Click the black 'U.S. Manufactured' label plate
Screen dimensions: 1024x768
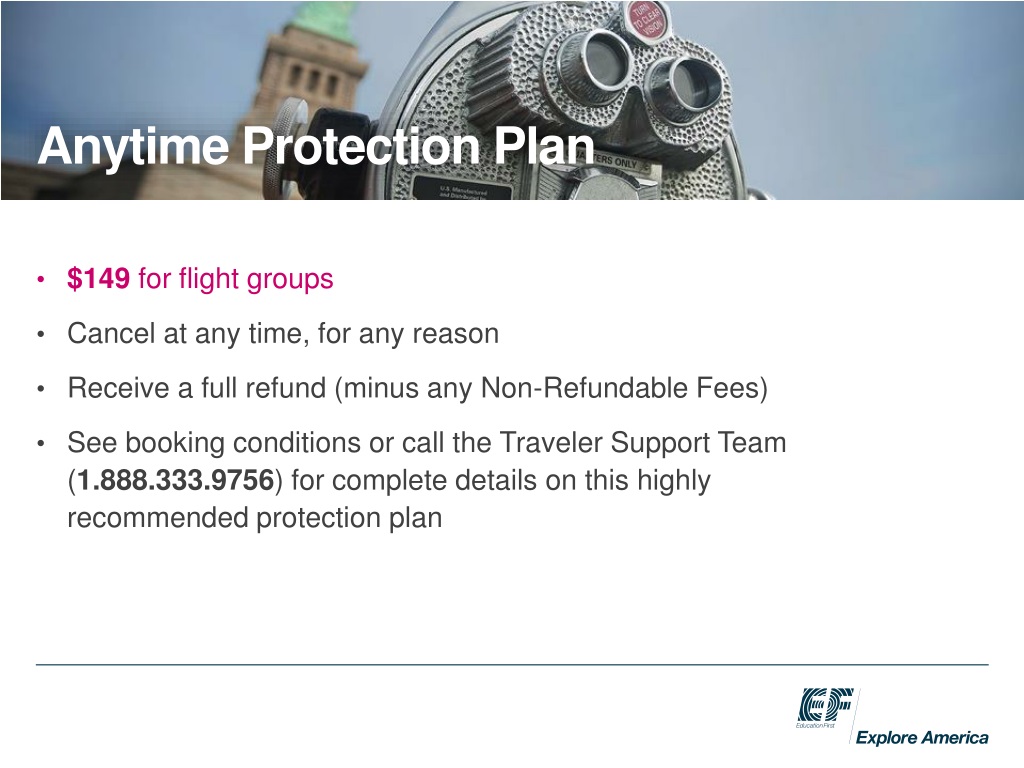(461, 190)
